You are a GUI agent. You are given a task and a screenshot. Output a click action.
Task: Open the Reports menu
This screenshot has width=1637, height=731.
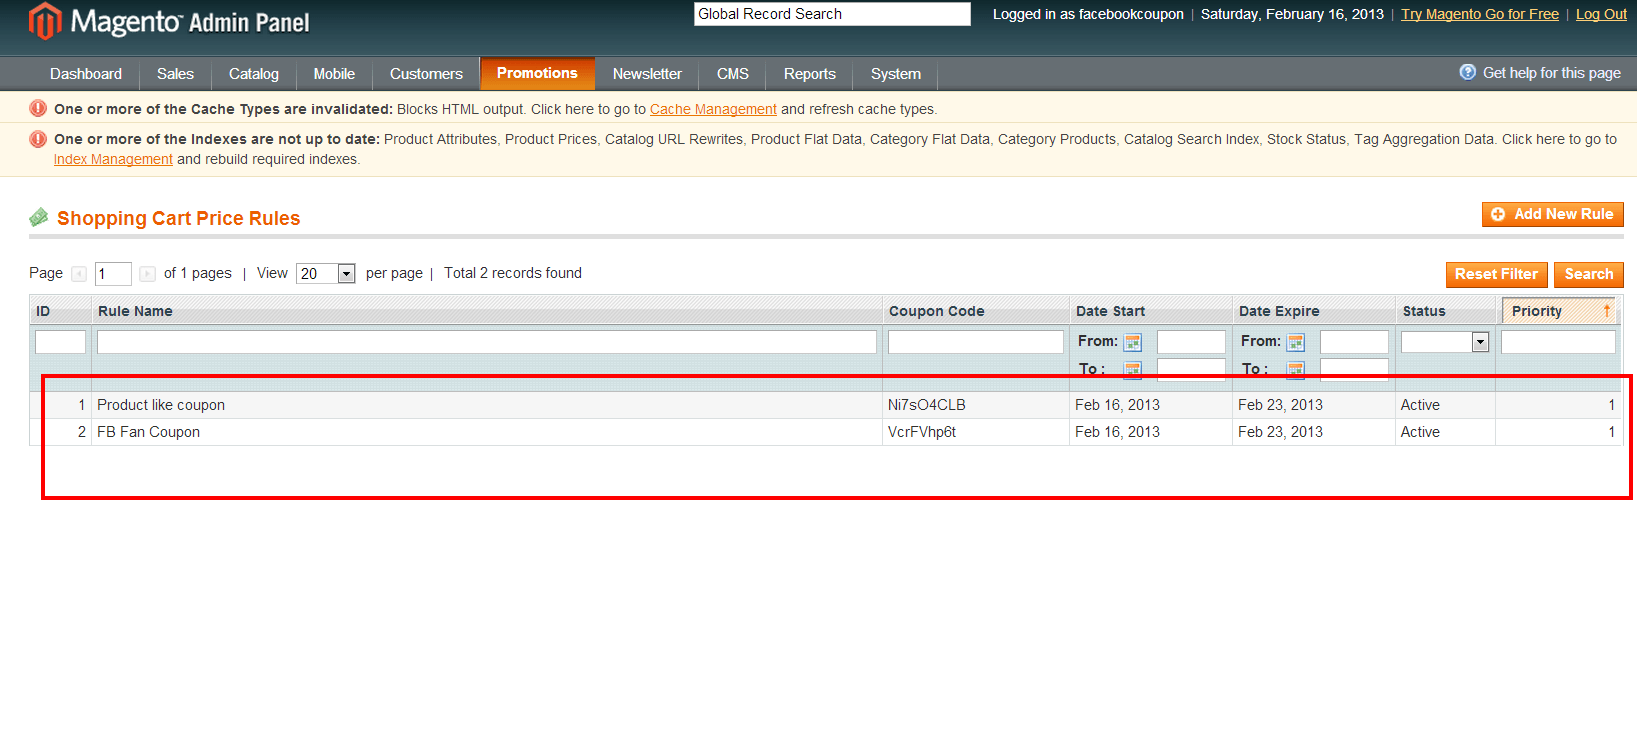coord(810,74)
